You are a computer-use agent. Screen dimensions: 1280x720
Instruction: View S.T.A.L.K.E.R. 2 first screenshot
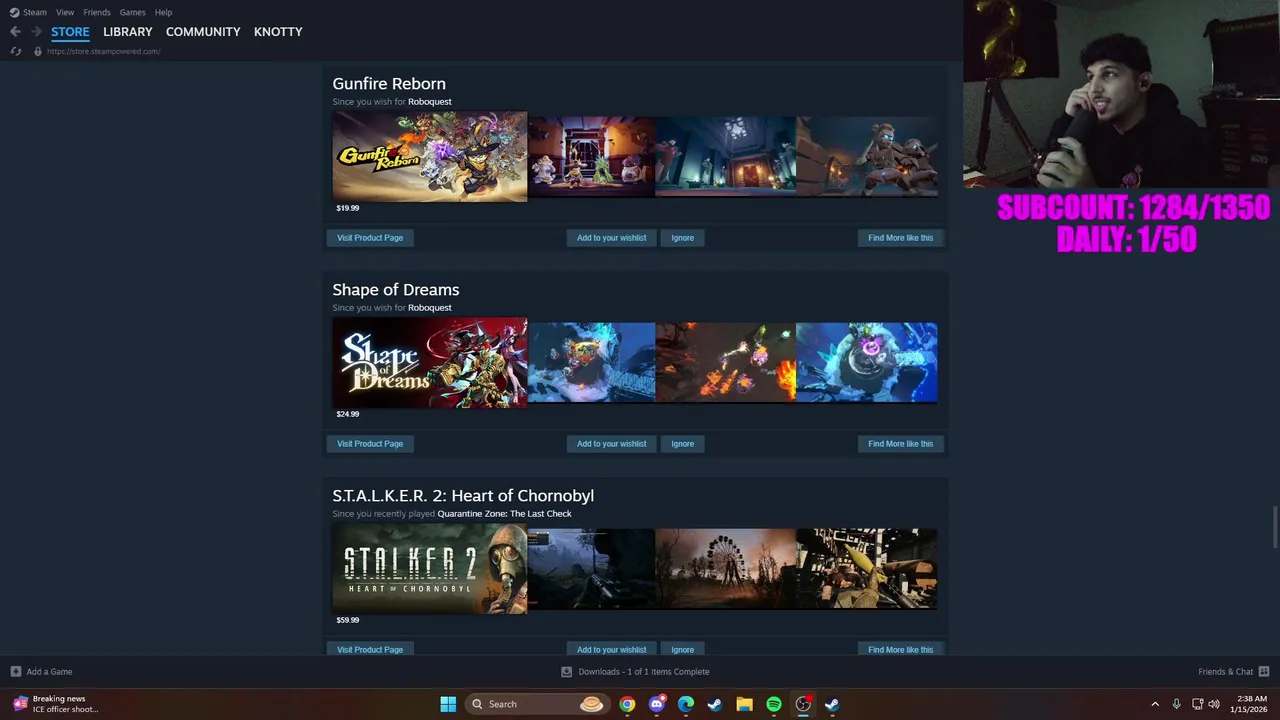pyautogui.click(x=592, y=569)
